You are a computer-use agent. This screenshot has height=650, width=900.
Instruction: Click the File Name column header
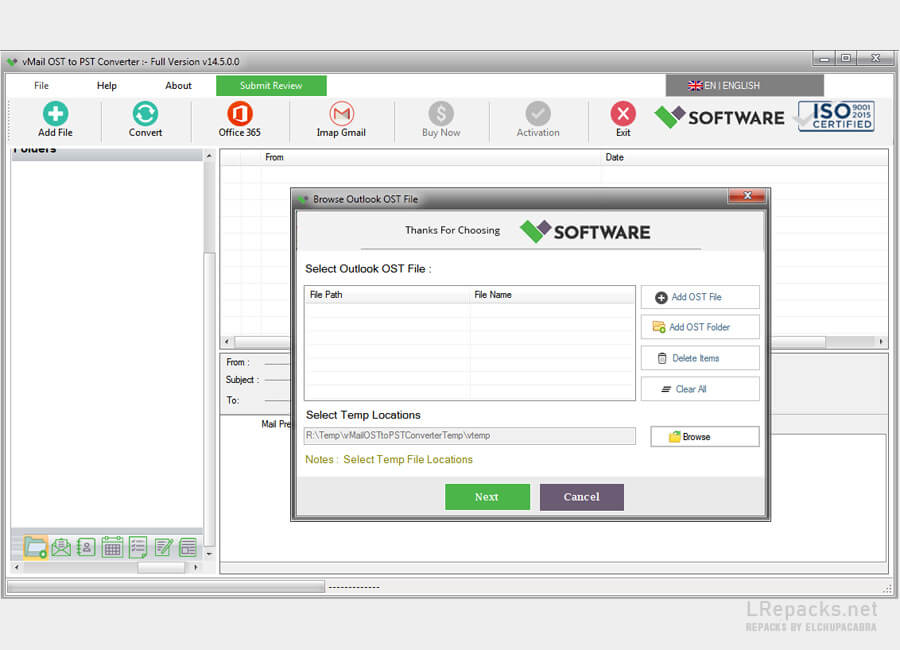click(552, 295)
